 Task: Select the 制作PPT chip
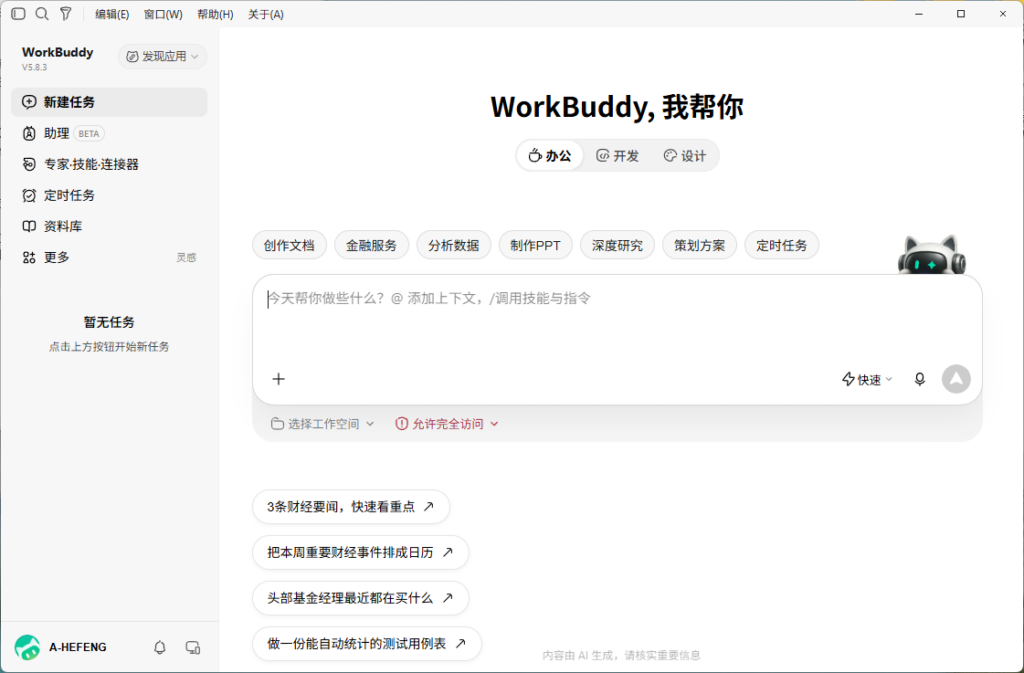536,245
